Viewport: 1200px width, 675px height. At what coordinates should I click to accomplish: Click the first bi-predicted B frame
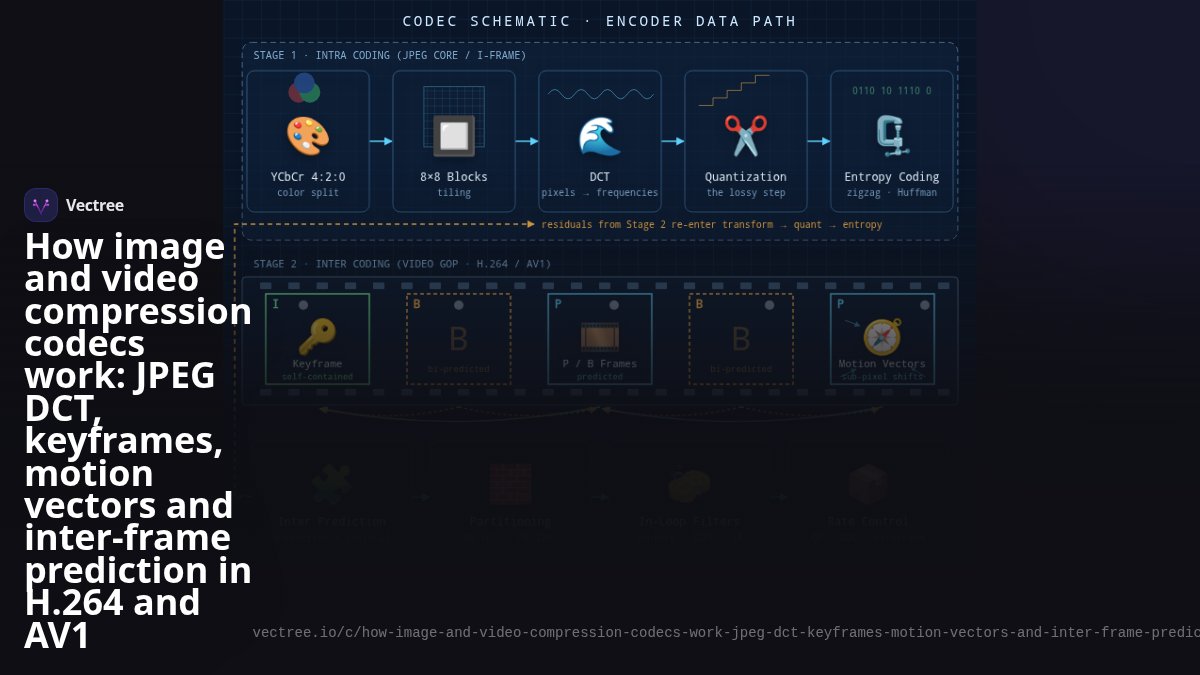(459, 339)
